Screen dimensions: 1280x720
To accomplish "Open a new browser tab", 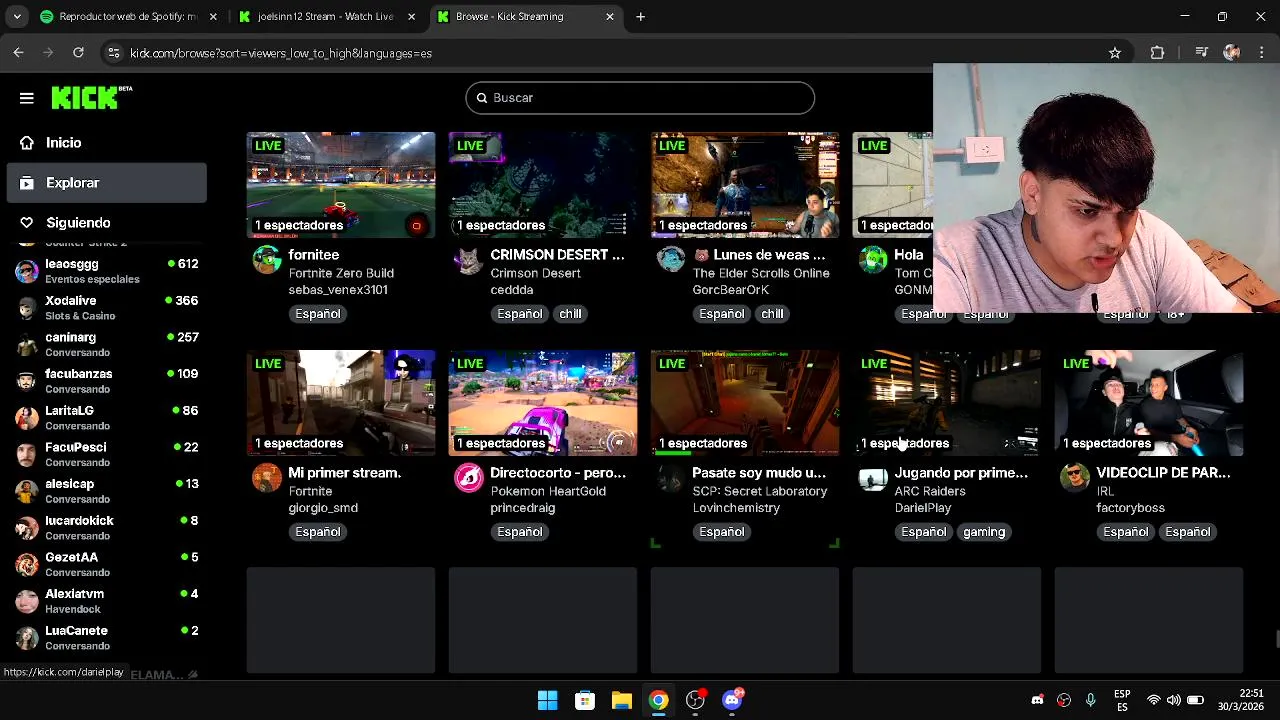I will [641, 17].
